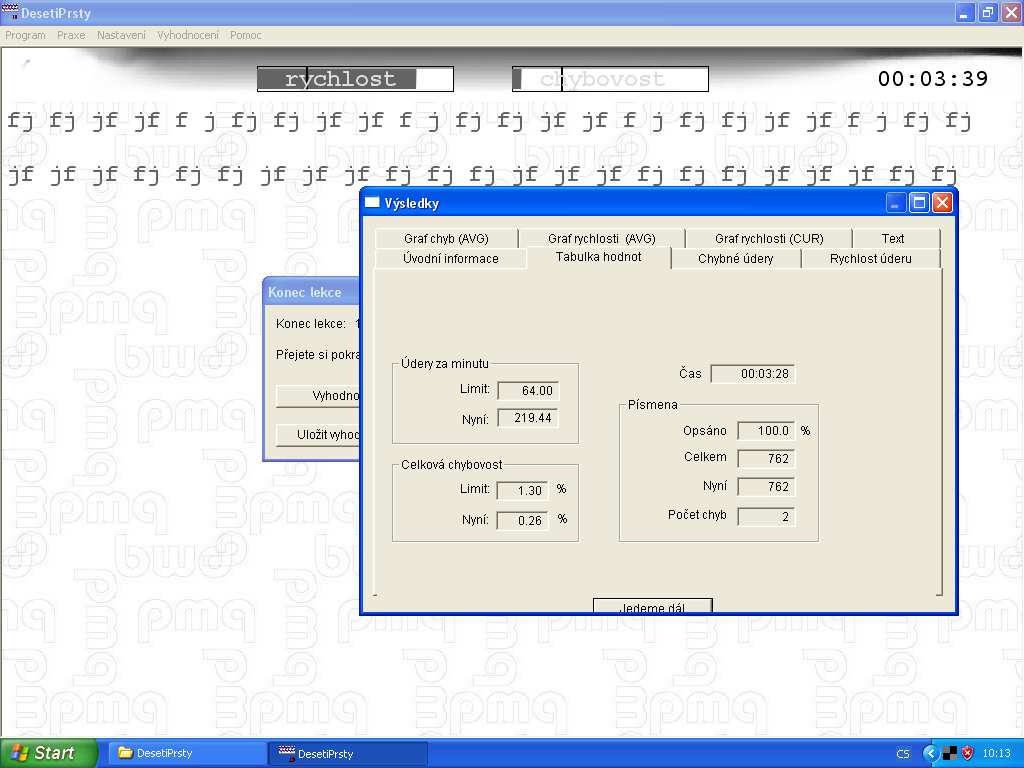
Task: Click the rychlost progress bar
Action: click(355, 79)
